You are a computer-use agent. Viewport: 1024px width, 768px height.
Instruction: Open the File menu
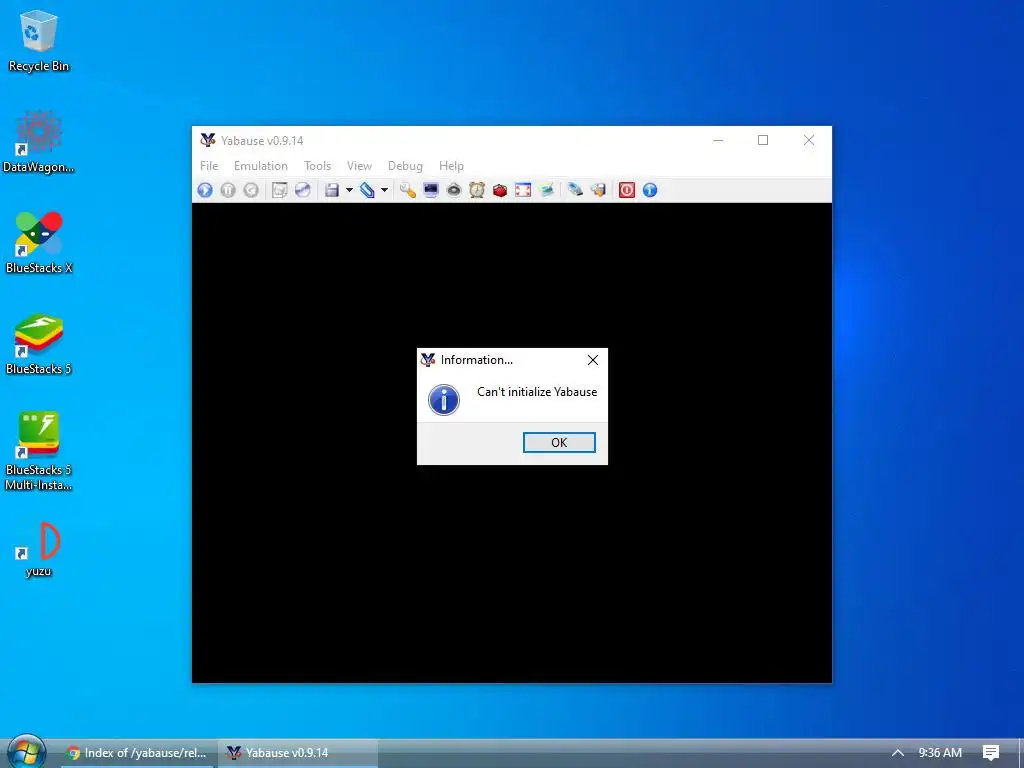coord(209,166)
